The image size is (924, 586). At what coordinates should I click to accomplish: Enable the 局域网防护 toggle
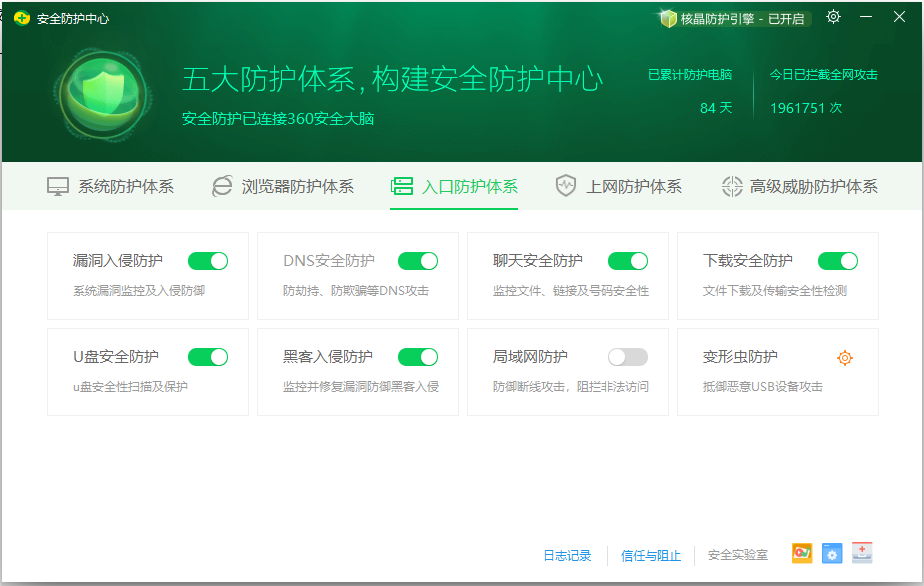[x=628, y=357]
